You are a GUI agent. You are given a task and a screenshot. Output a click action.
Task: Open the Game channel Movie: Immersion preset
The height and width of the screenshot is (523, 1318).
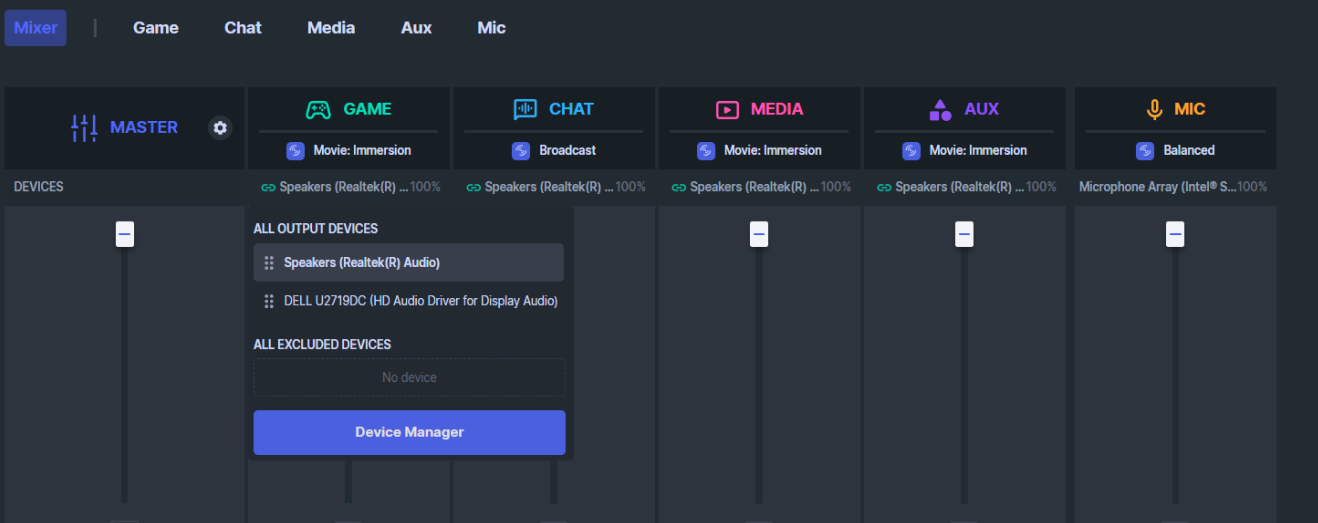(349, 150)
